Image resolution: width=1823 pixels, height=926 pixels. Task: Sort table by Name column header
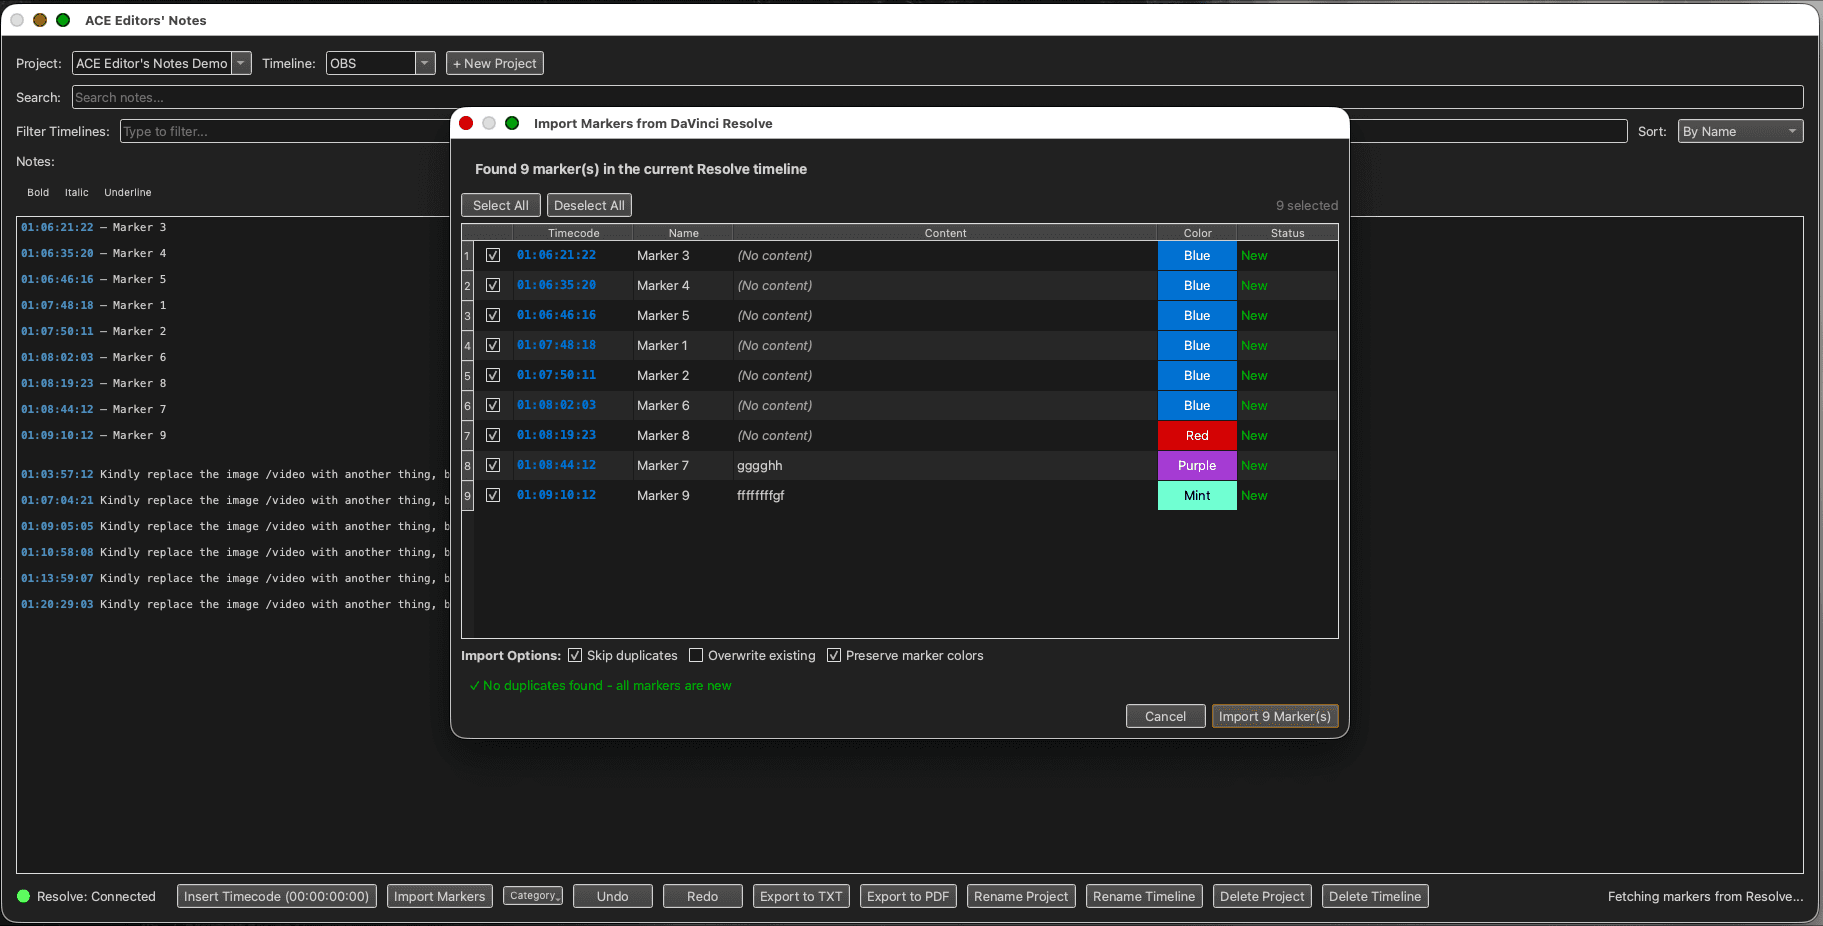[x=683, y=233]
